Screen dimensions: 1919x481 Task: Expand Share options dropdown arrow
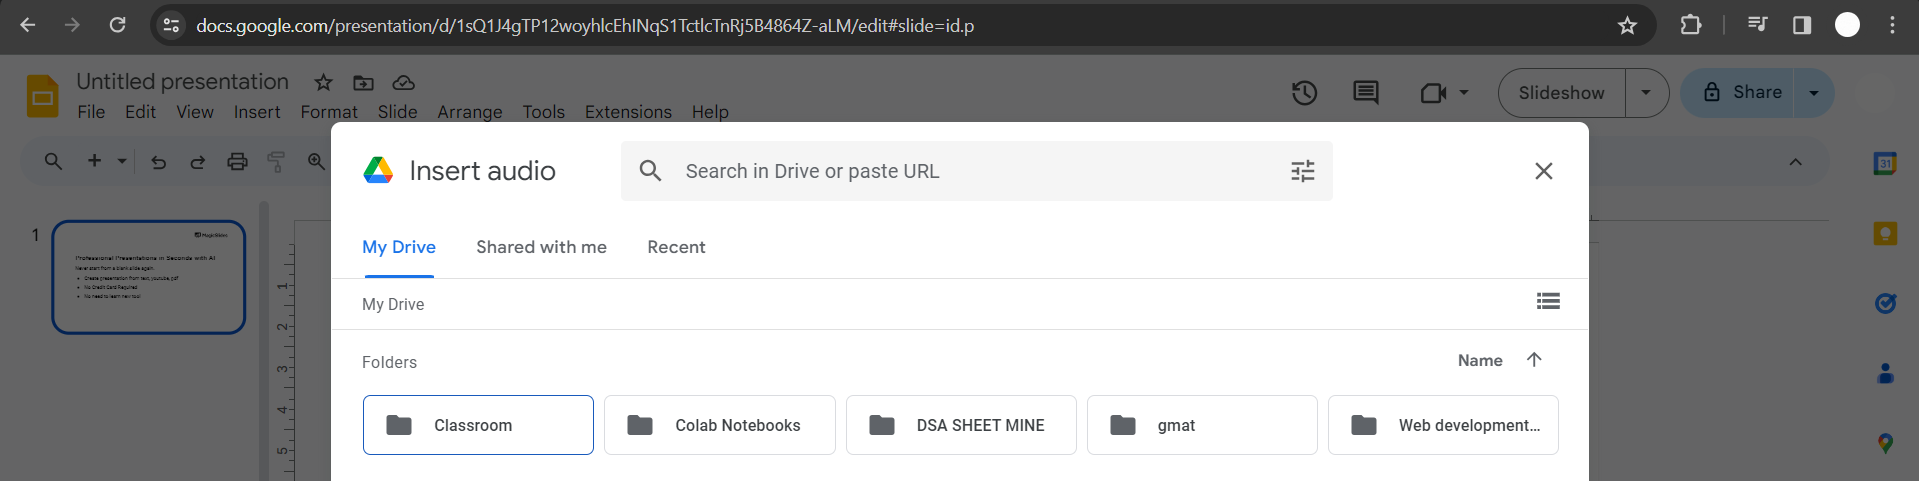(x=1814, y=93)
